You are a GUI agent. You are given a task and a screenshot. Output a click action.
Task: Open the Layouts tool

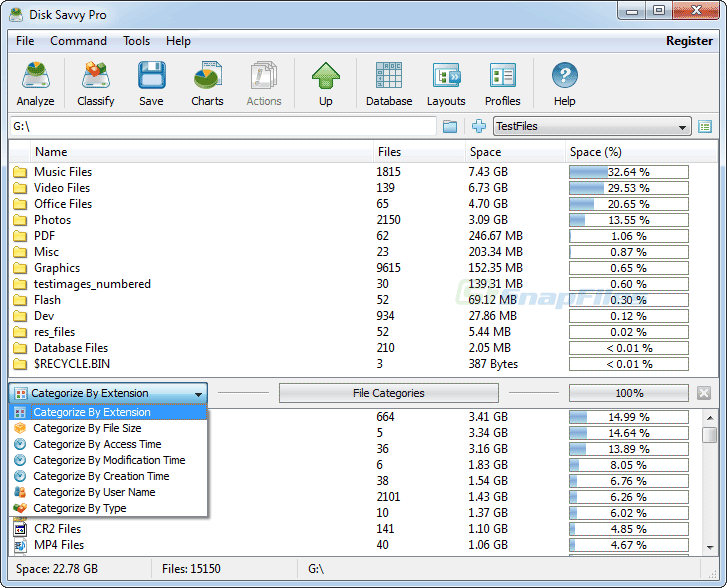point(446,83)
